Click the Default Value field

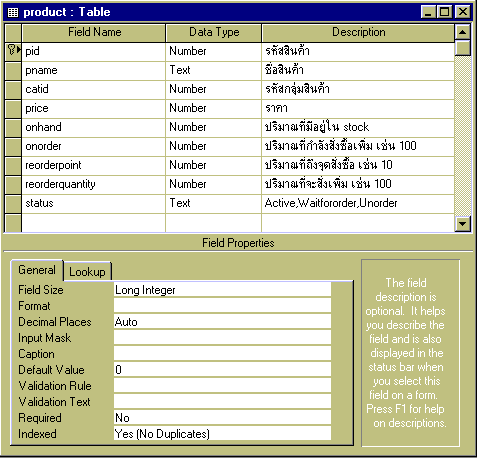coord(222,370)
